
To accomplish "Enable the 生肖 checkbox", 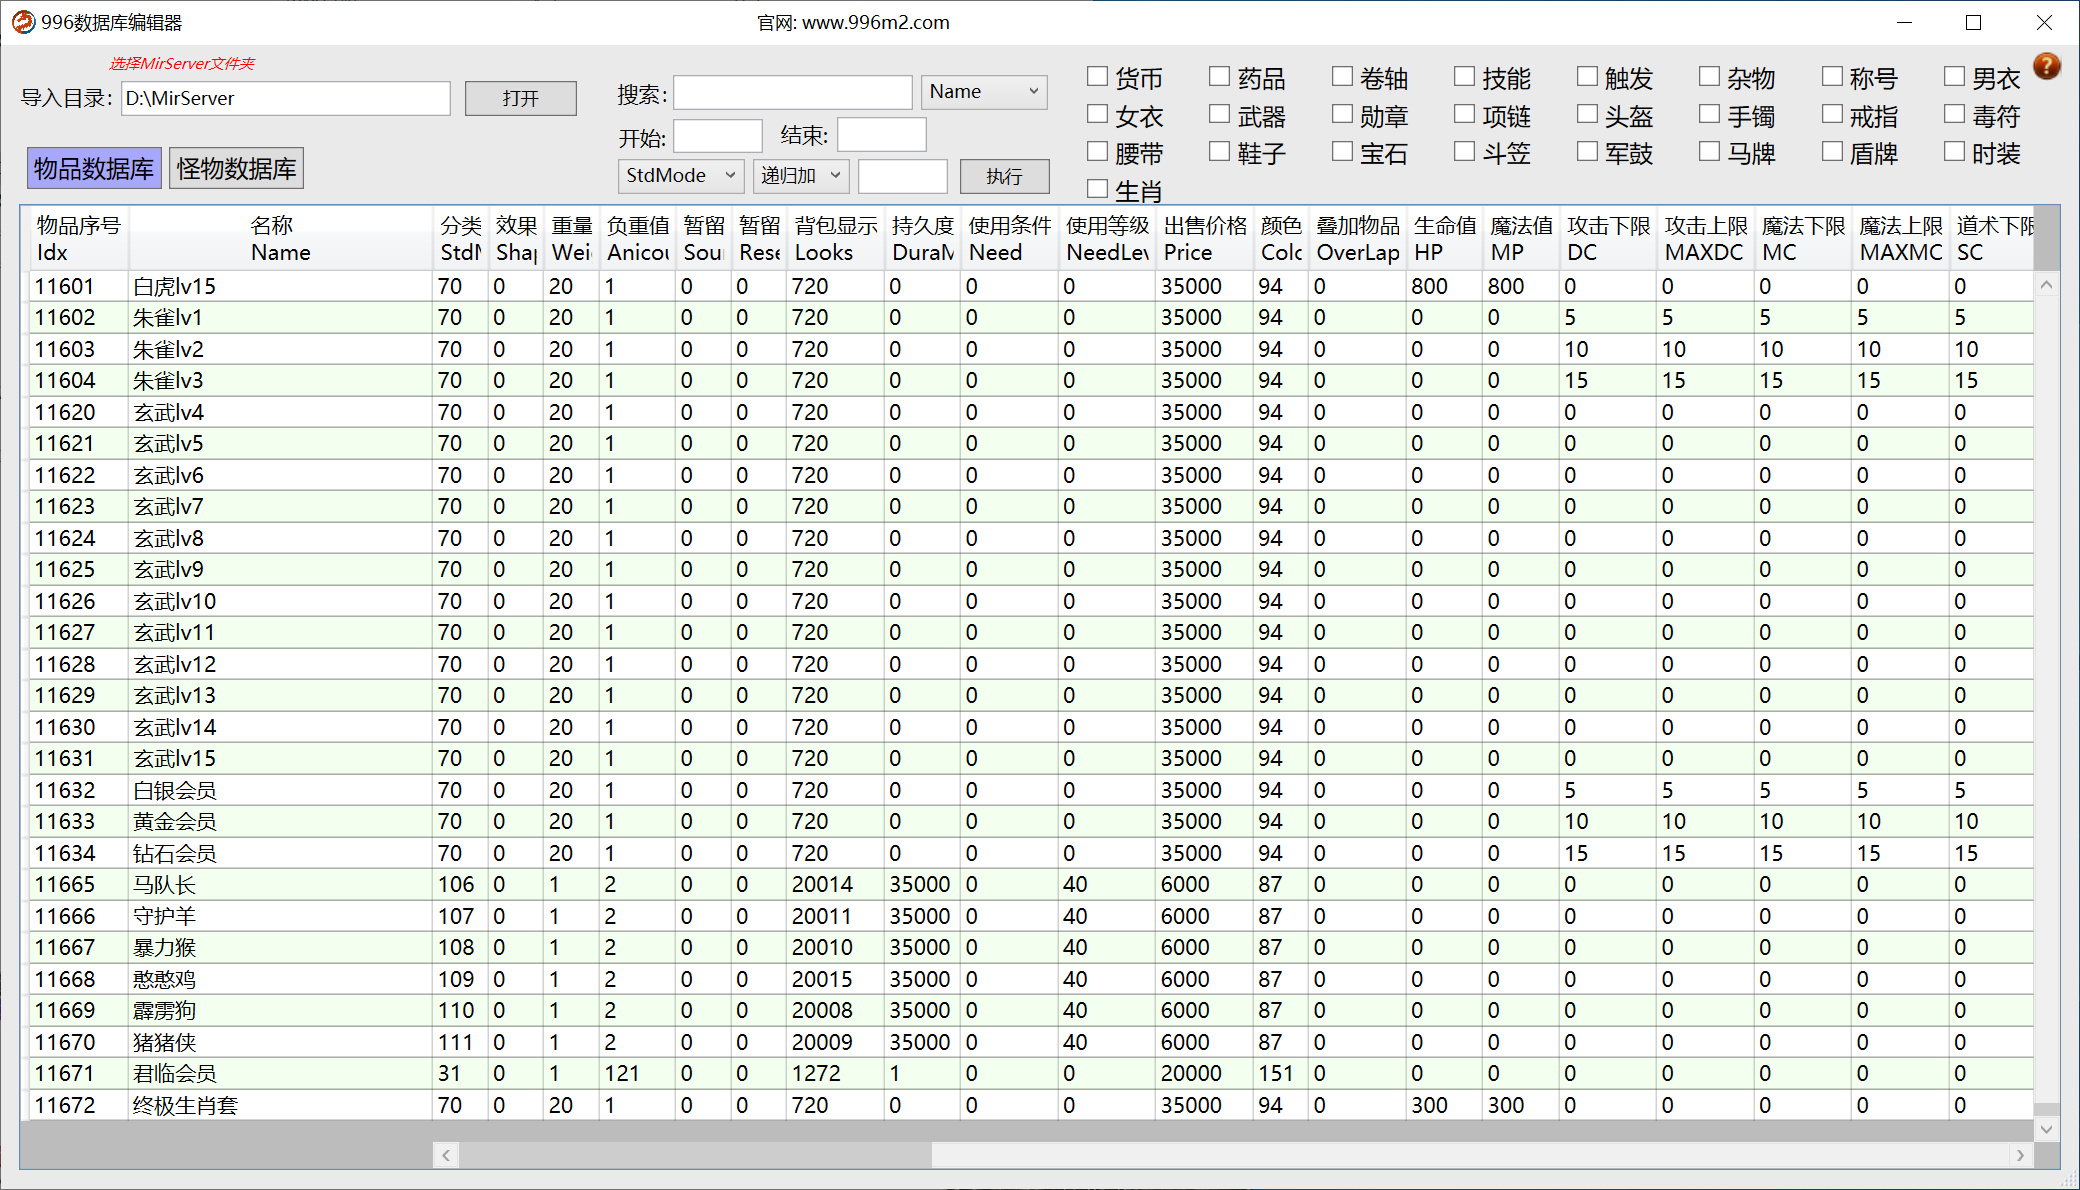I will (x=1098, y=189).
